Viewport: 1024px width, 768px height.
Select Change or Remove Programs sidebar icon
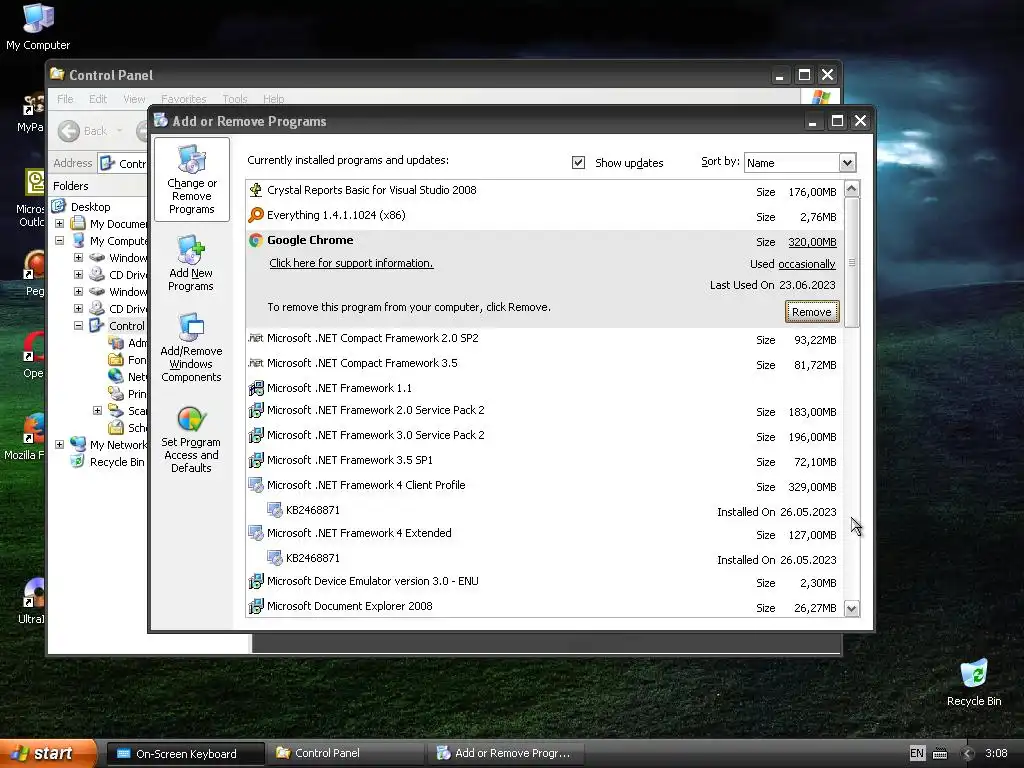(191, 179)
